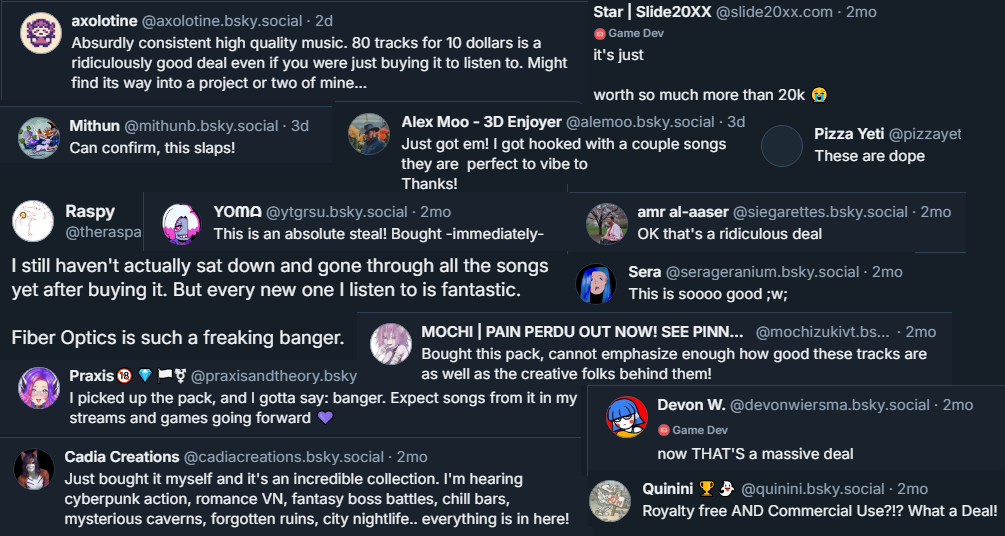
Task: Open Quinini's post about Royalty free use
Action: (819, 511)
